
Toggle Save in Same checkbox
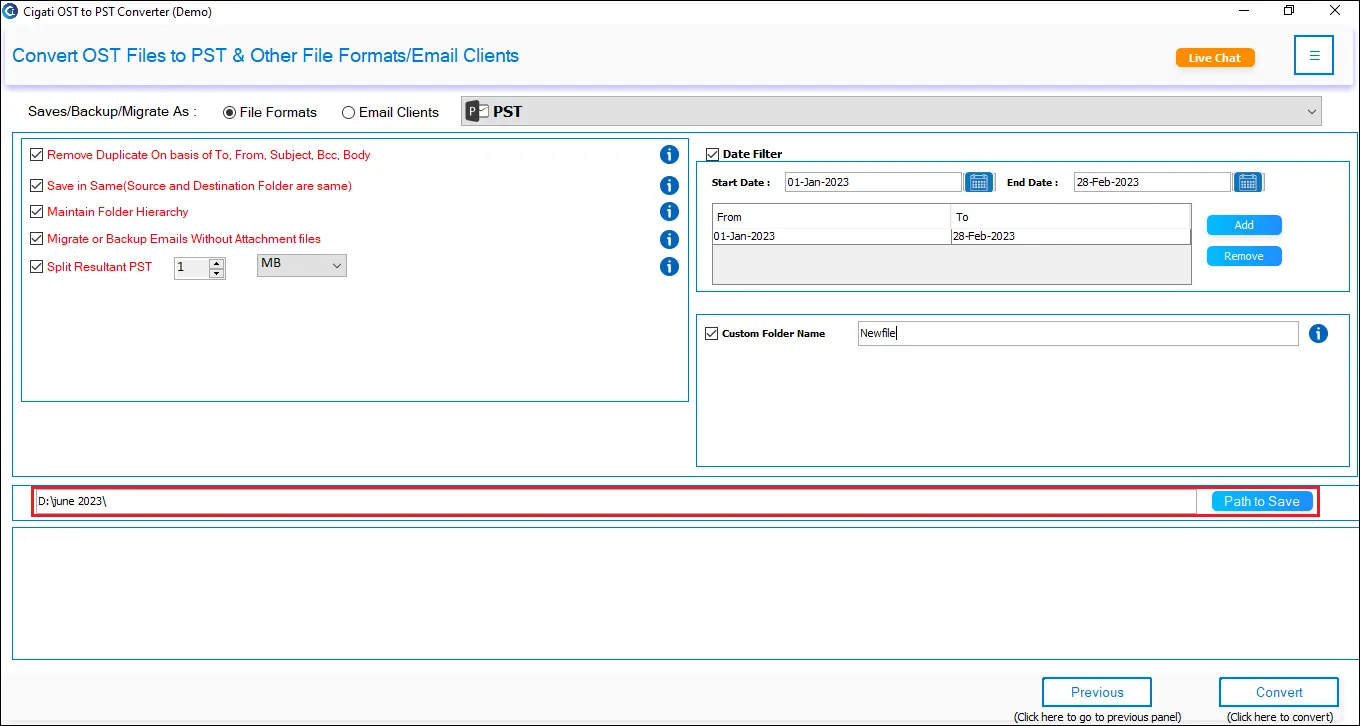[37, 185]
